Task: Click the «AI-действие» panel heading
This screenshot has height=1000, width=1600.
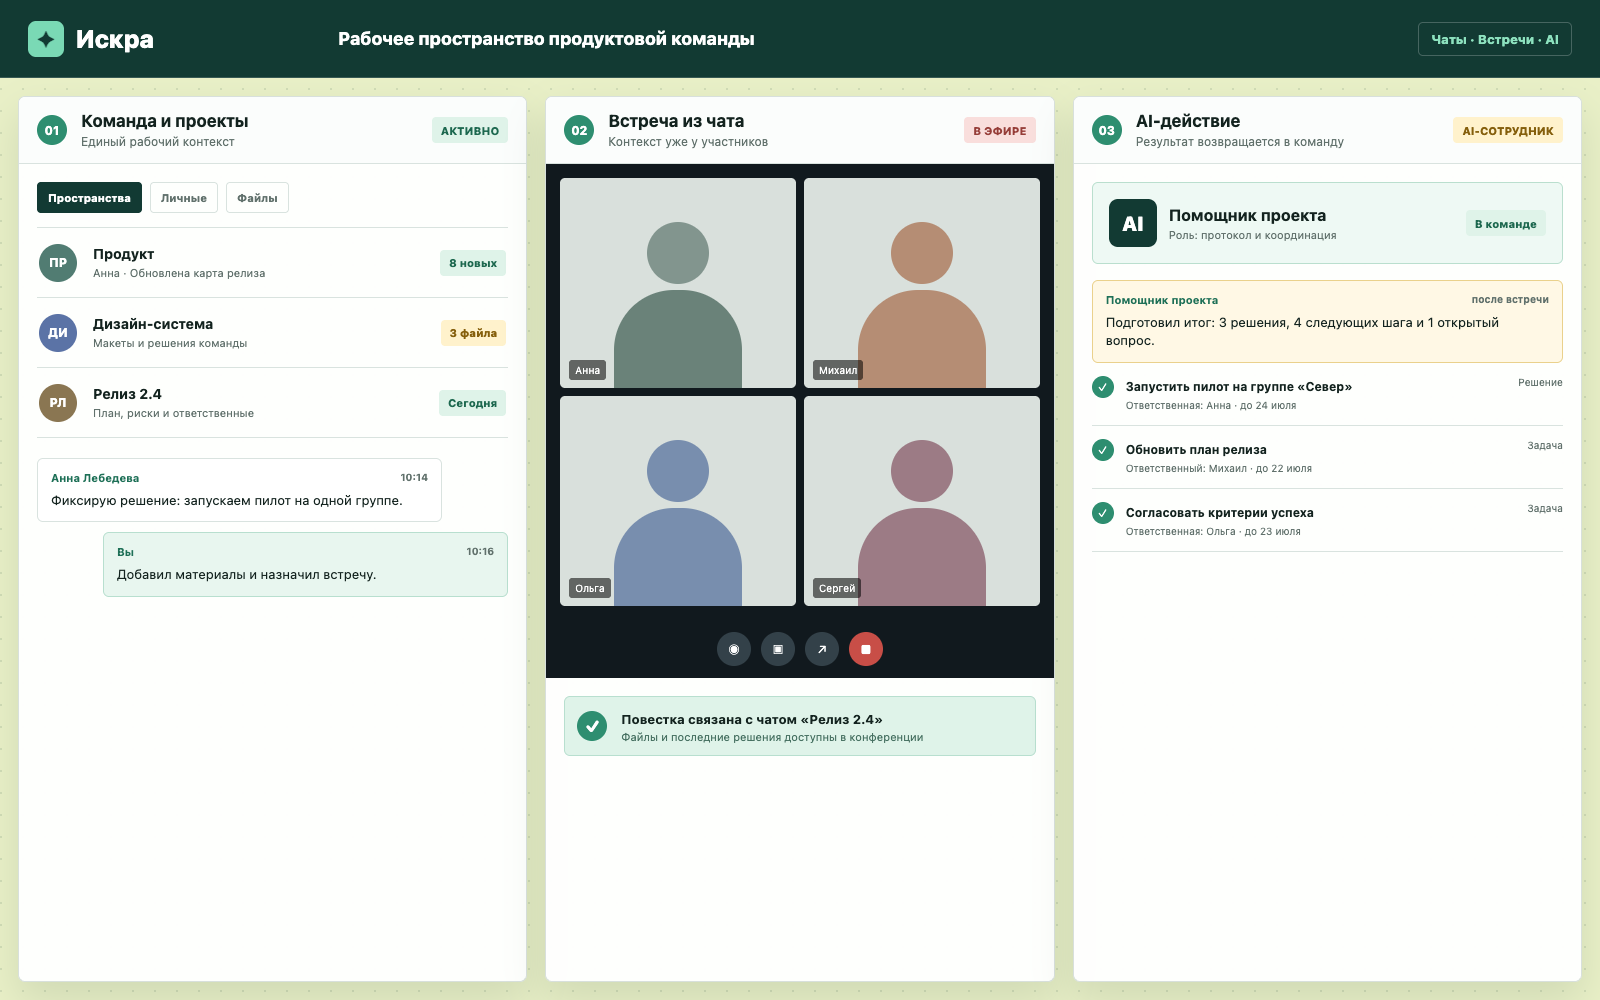Action: [x=1188, y=121]
